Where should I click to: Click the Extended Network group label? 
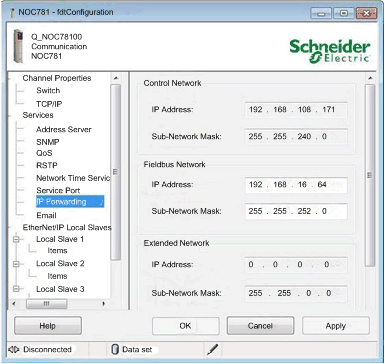click(176, 243)
